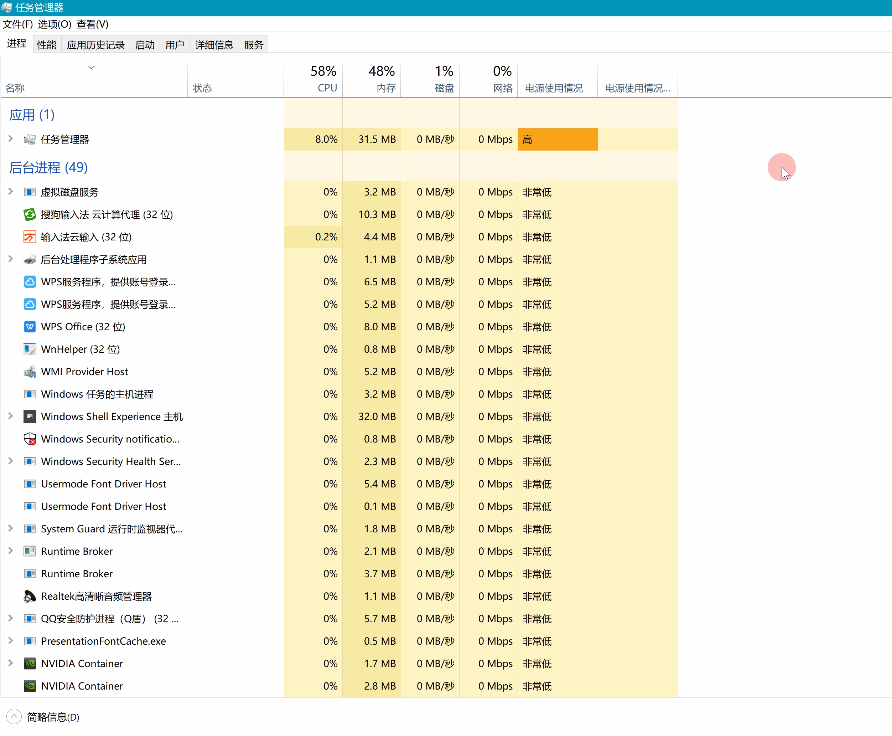
Task: Click the 任务管理器 process icon
Action: 30,139
